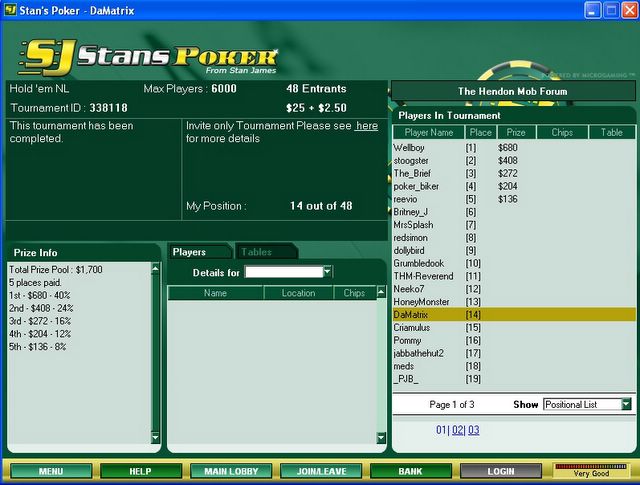
Task: Close the Stan's Poker window
Action: 630,10
